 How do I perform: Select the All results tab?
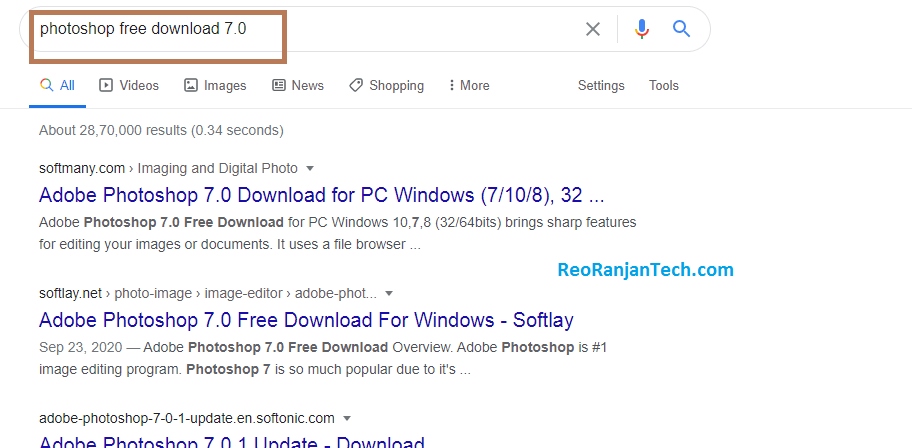pyautogui.click(x=58, y=86)
